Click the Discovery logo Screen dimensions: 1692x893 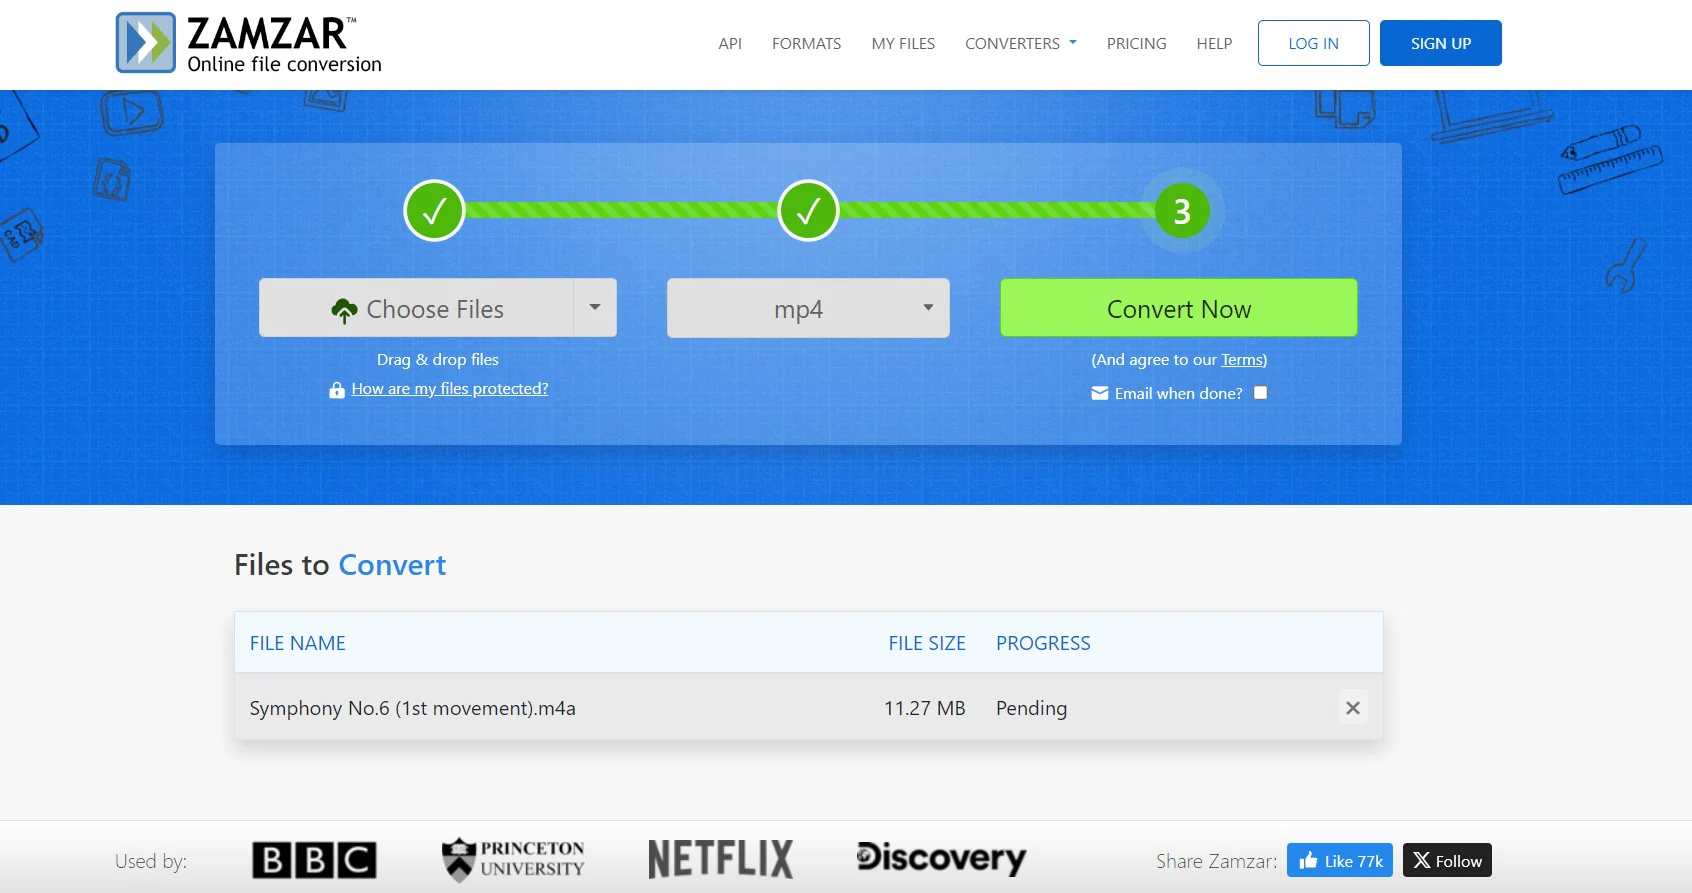[x=941, y=858]
